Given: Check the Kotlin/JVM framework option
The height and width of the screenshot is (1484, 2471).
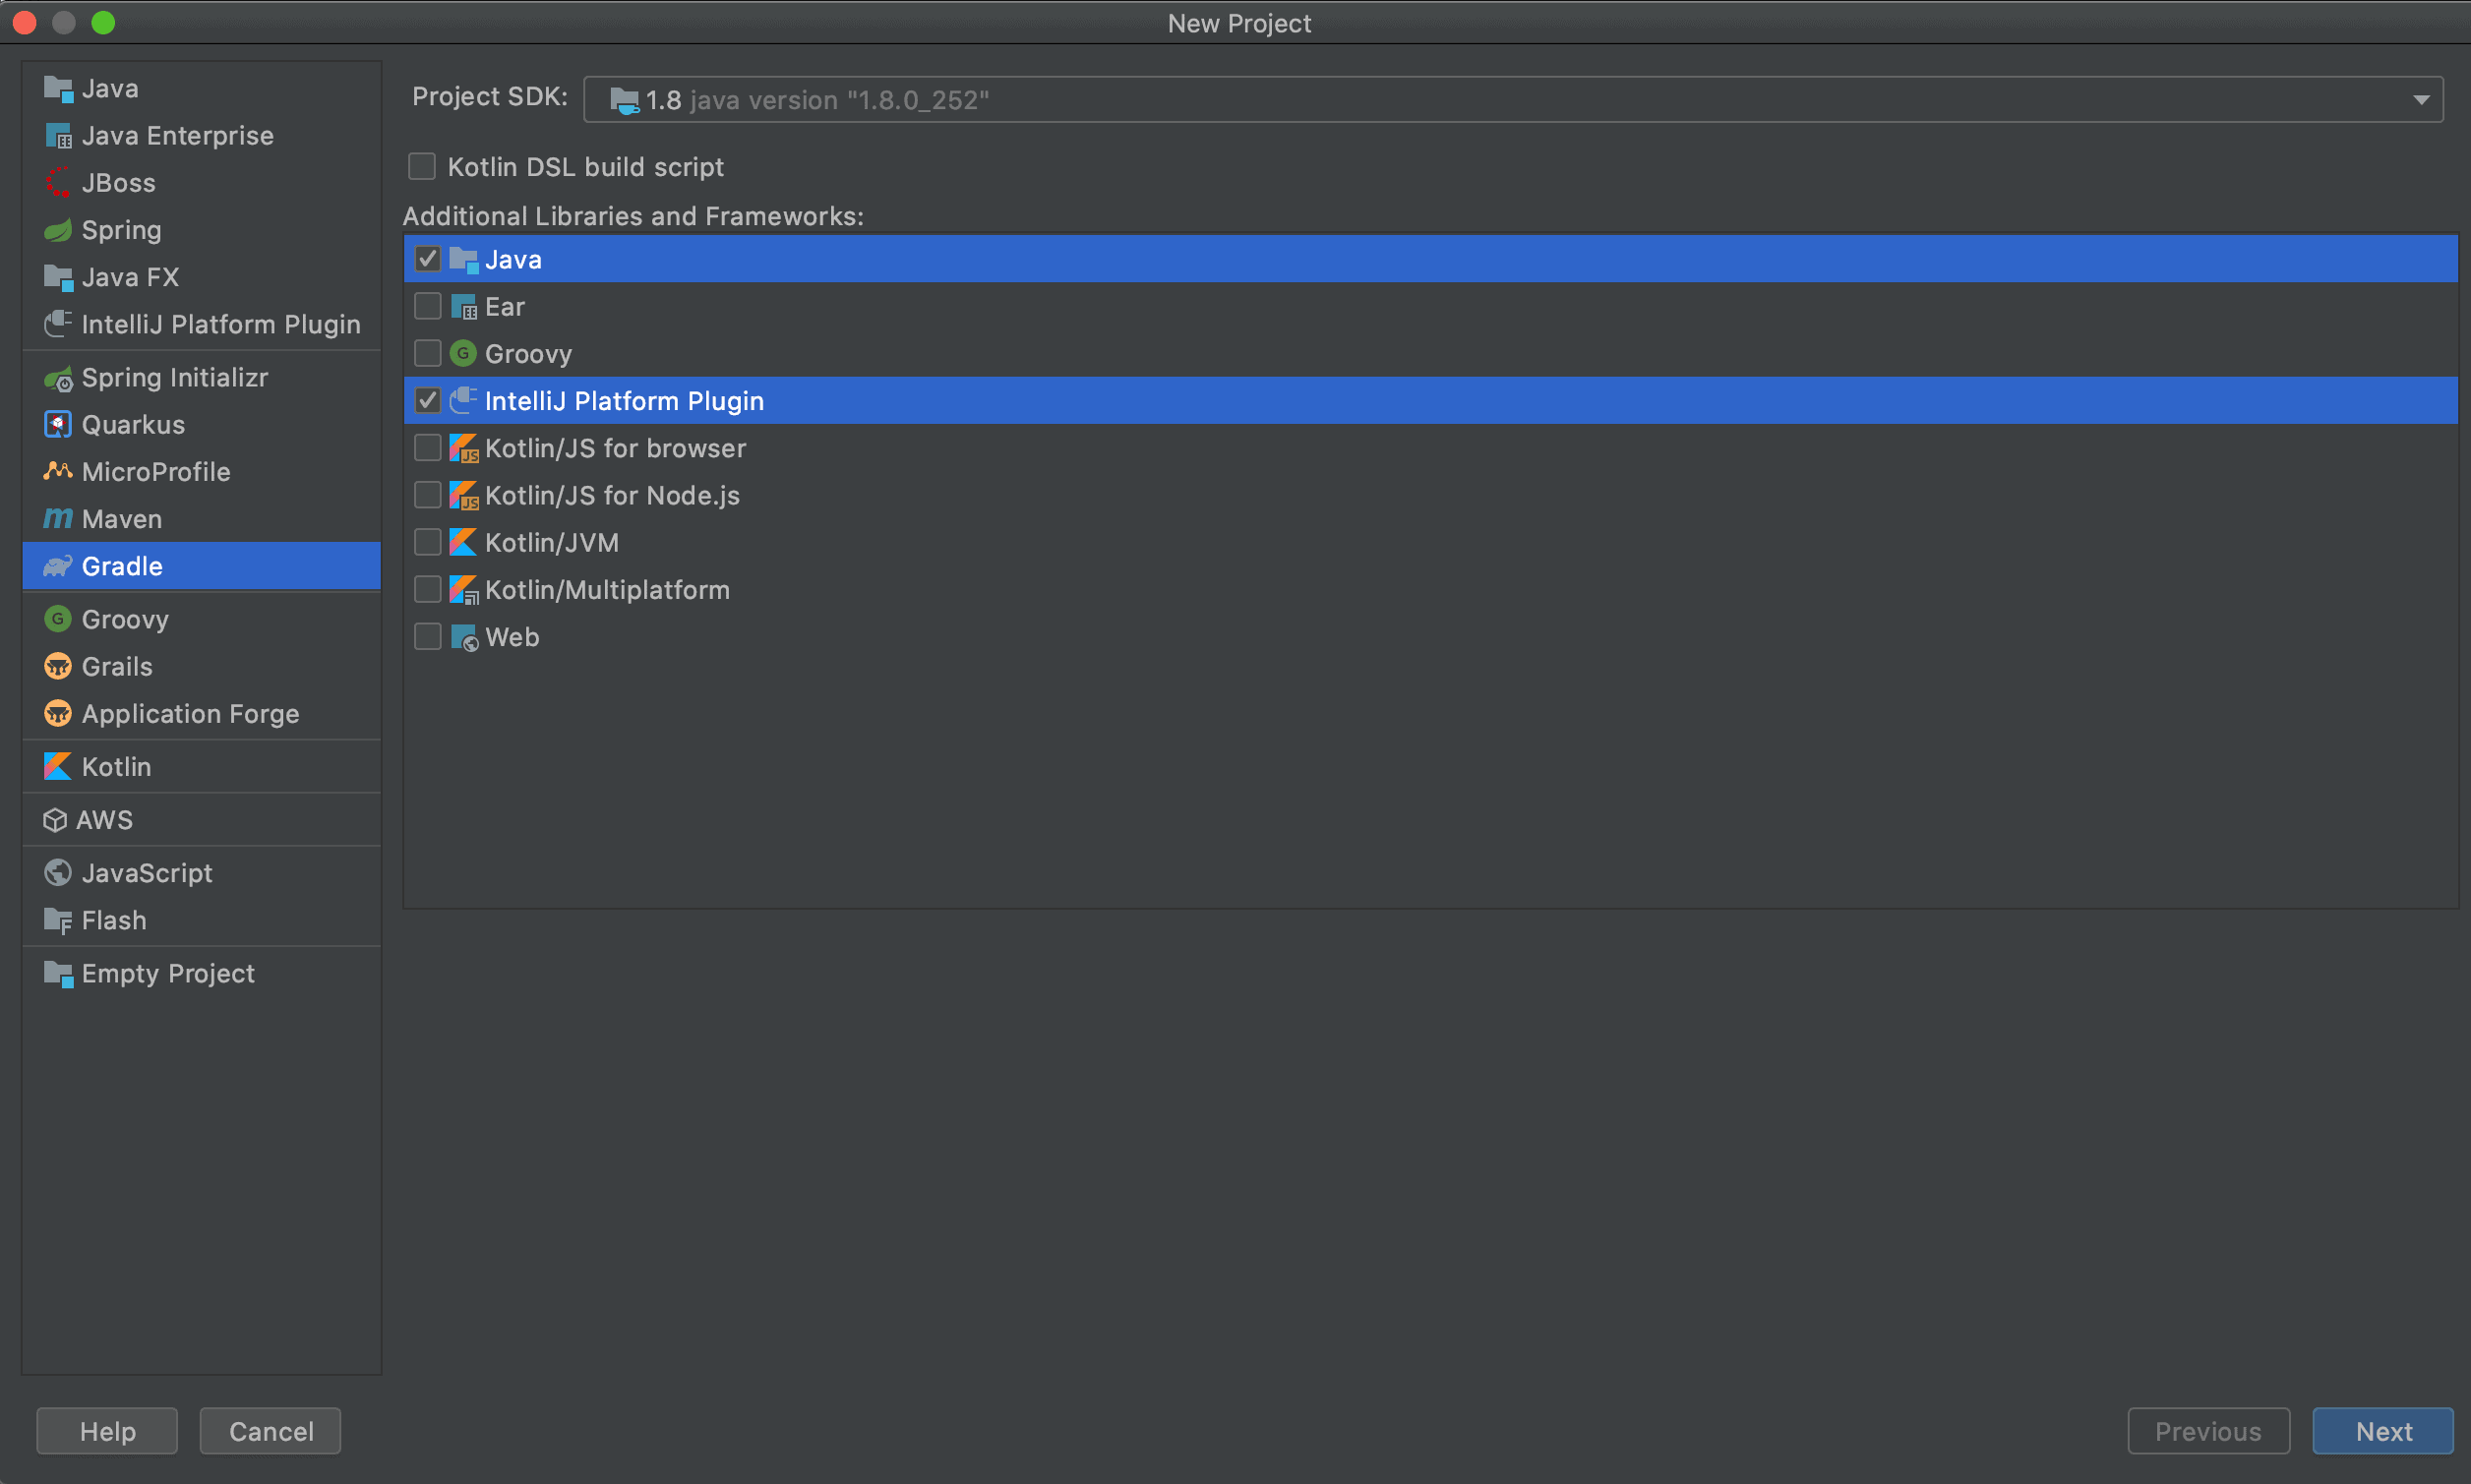Looking at the screenshot, I should pyautogui.click(x=427, y=542).
